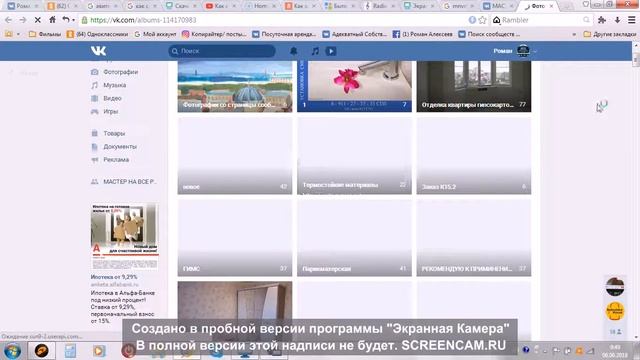Viewport: 640px width, 360px height.
Task: Focus the VK Поиск search field
Action: [x=222, y=51]
